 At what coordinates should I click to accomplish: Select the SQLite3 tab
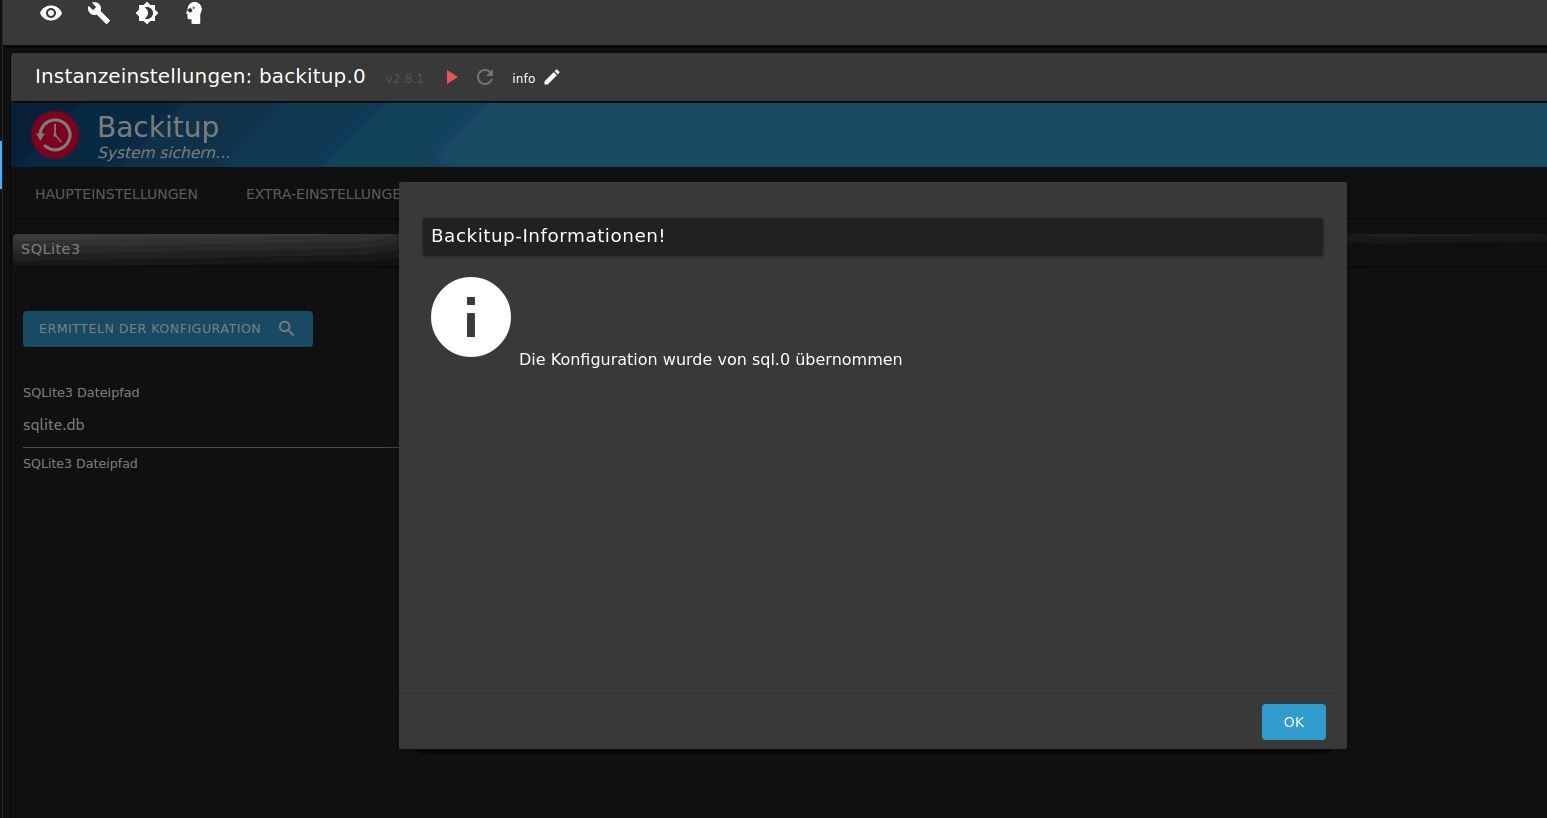point(50,249)
